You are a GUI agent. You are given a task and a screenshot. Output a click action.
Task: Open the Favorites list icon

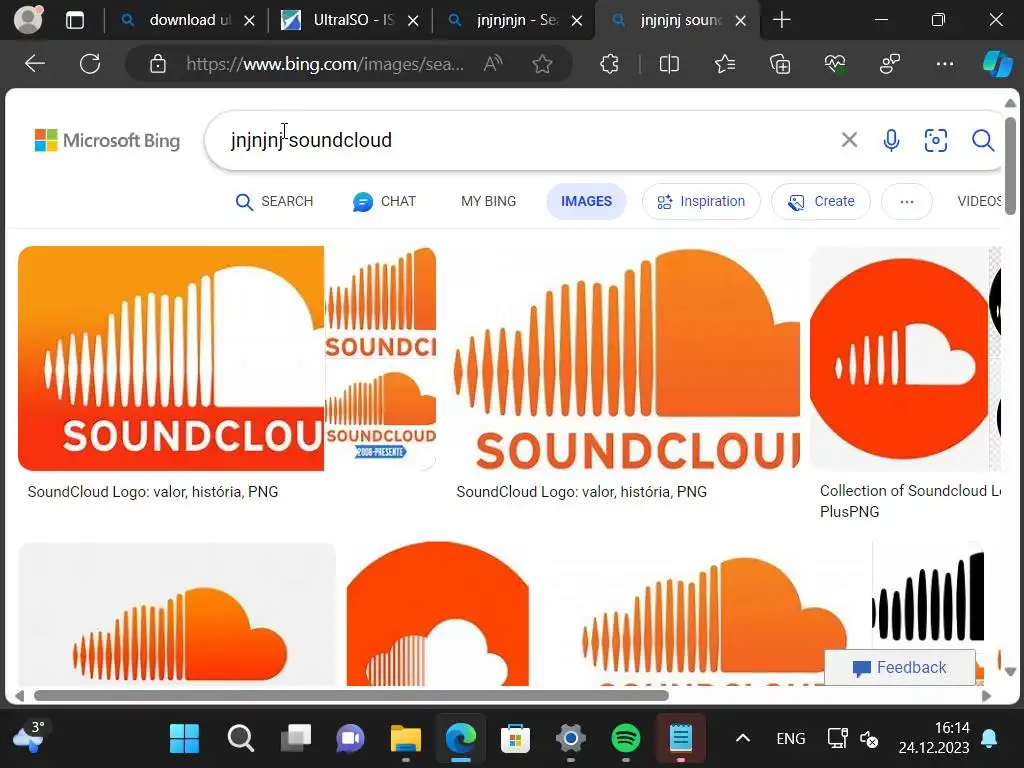[x=725, y=64]
